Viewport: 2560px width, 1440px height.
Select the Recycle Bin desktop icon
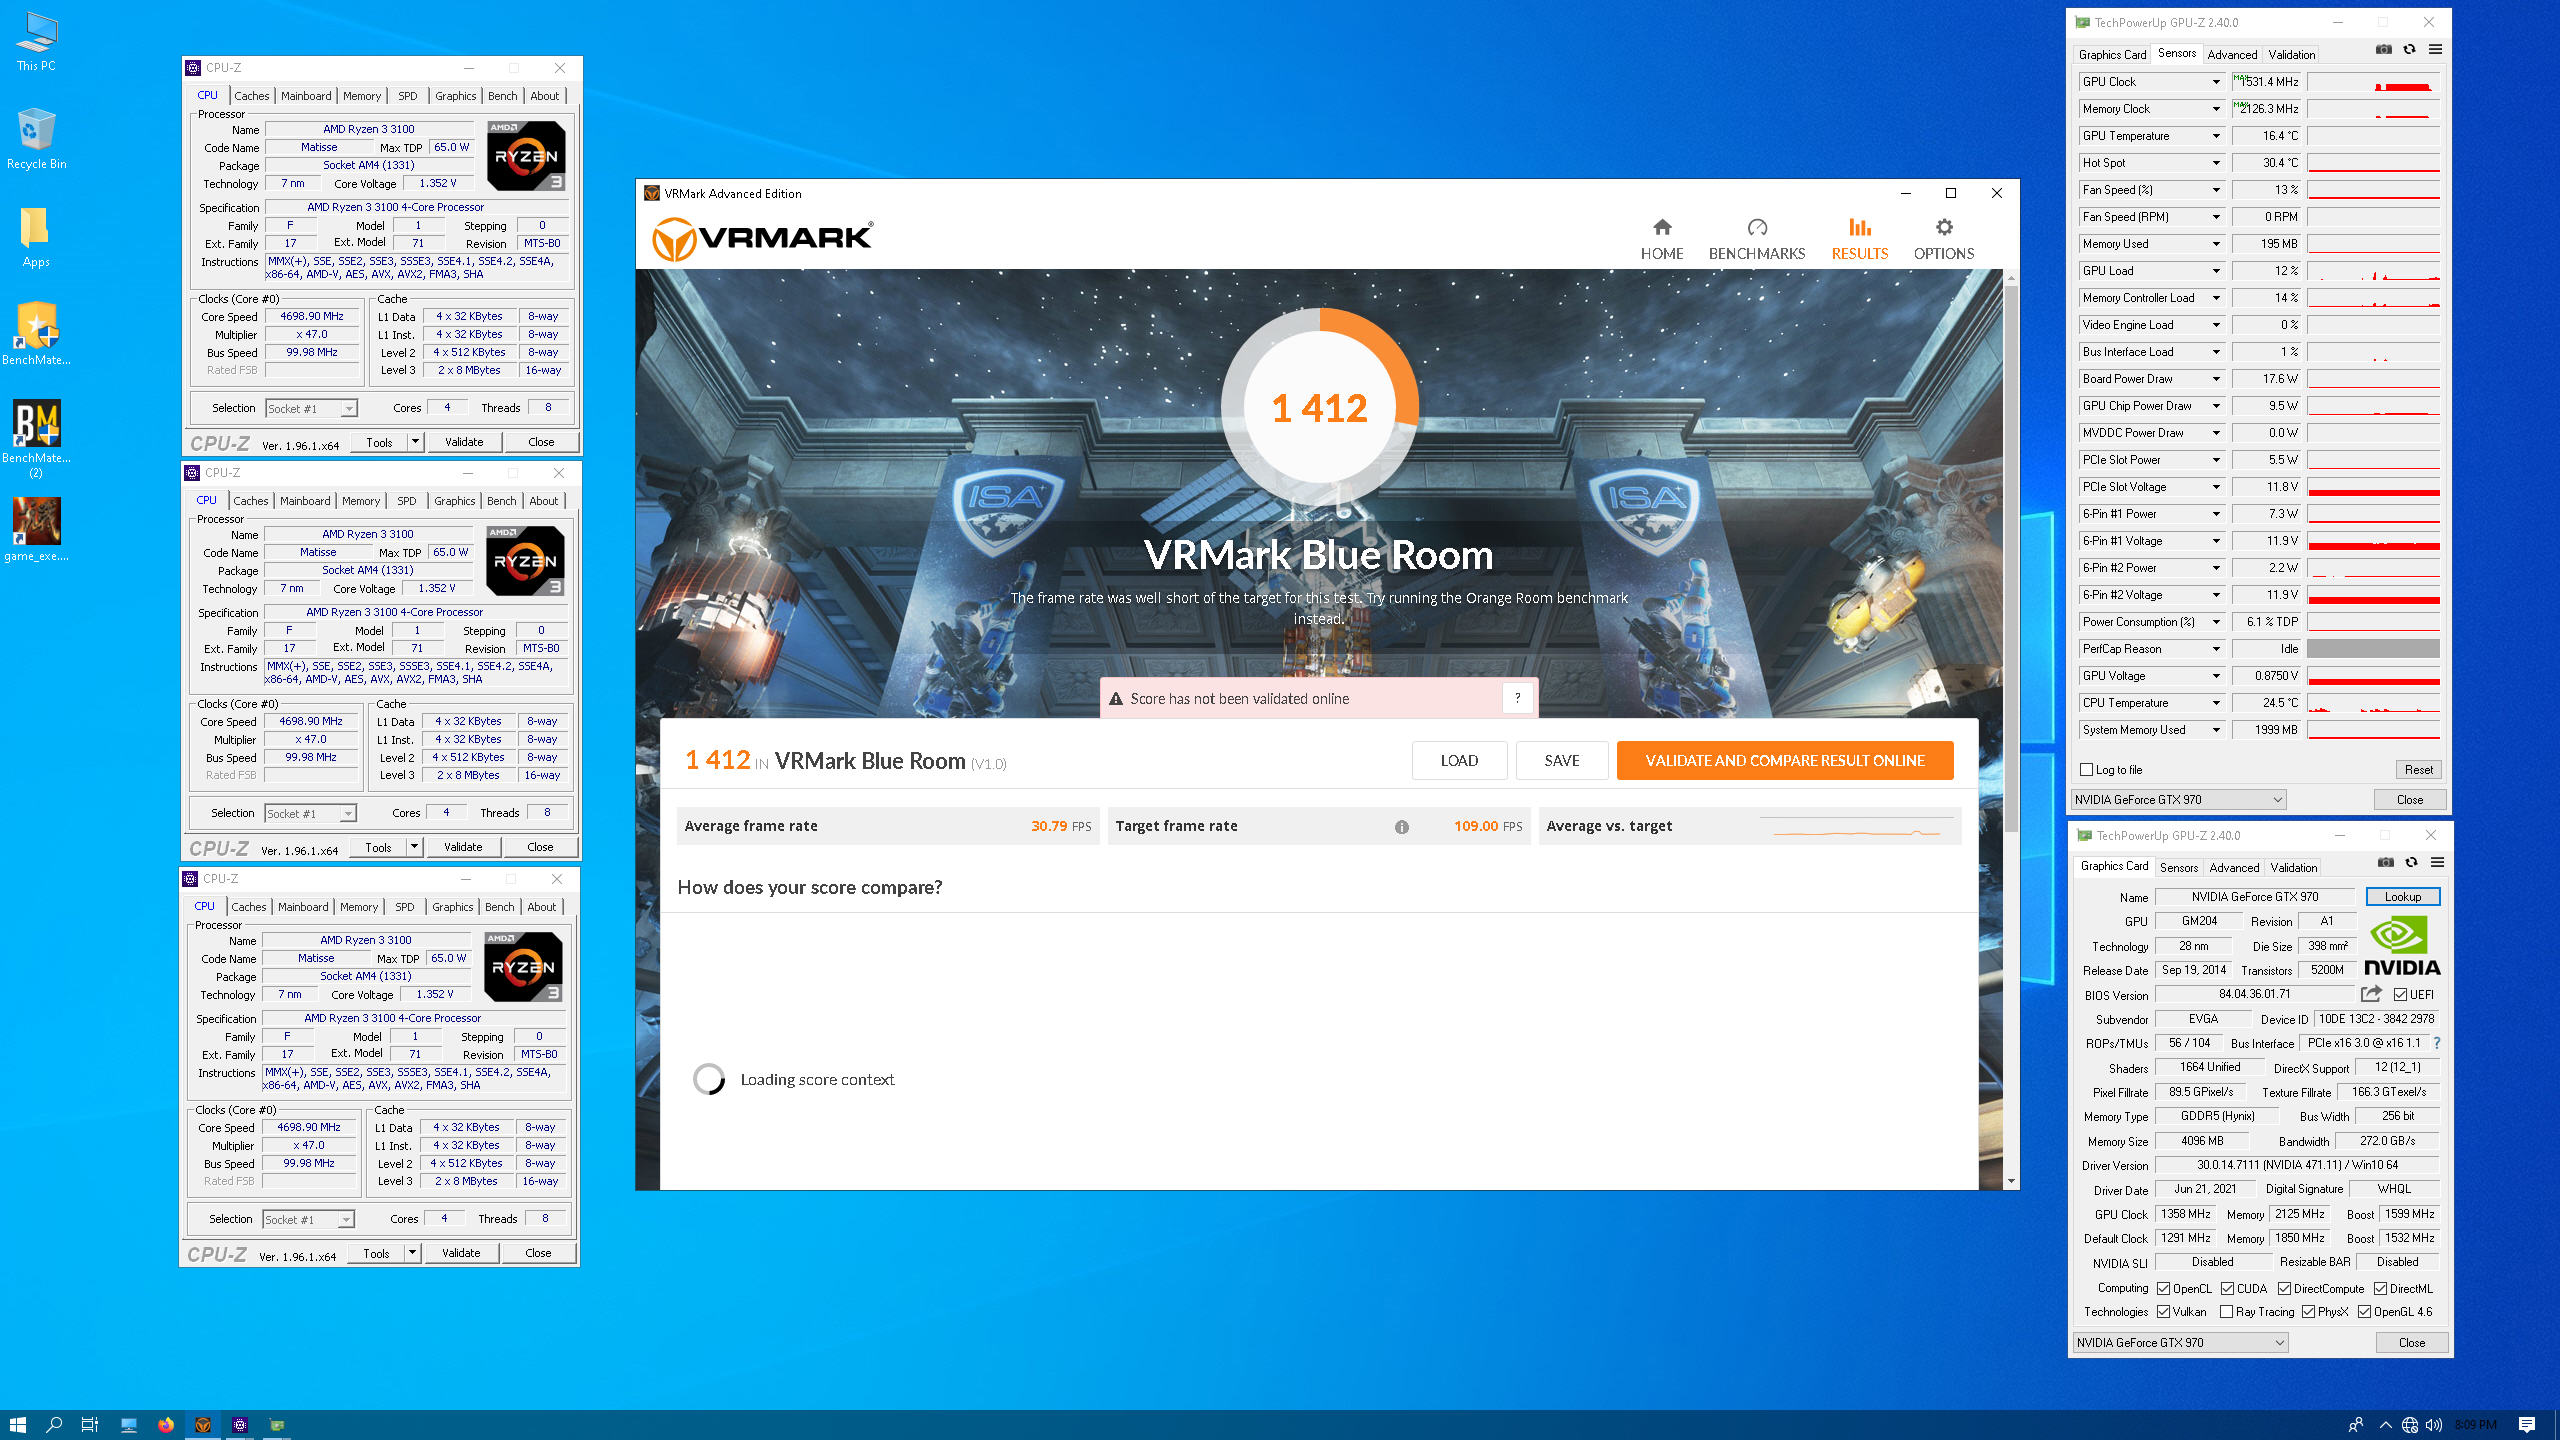click(36, 140)
